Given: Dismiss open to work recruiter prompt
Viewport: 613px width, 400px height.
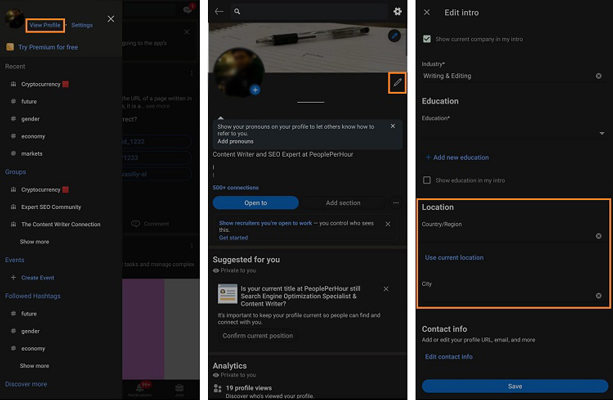Looking at the screenshot, I should coord(387,224).
